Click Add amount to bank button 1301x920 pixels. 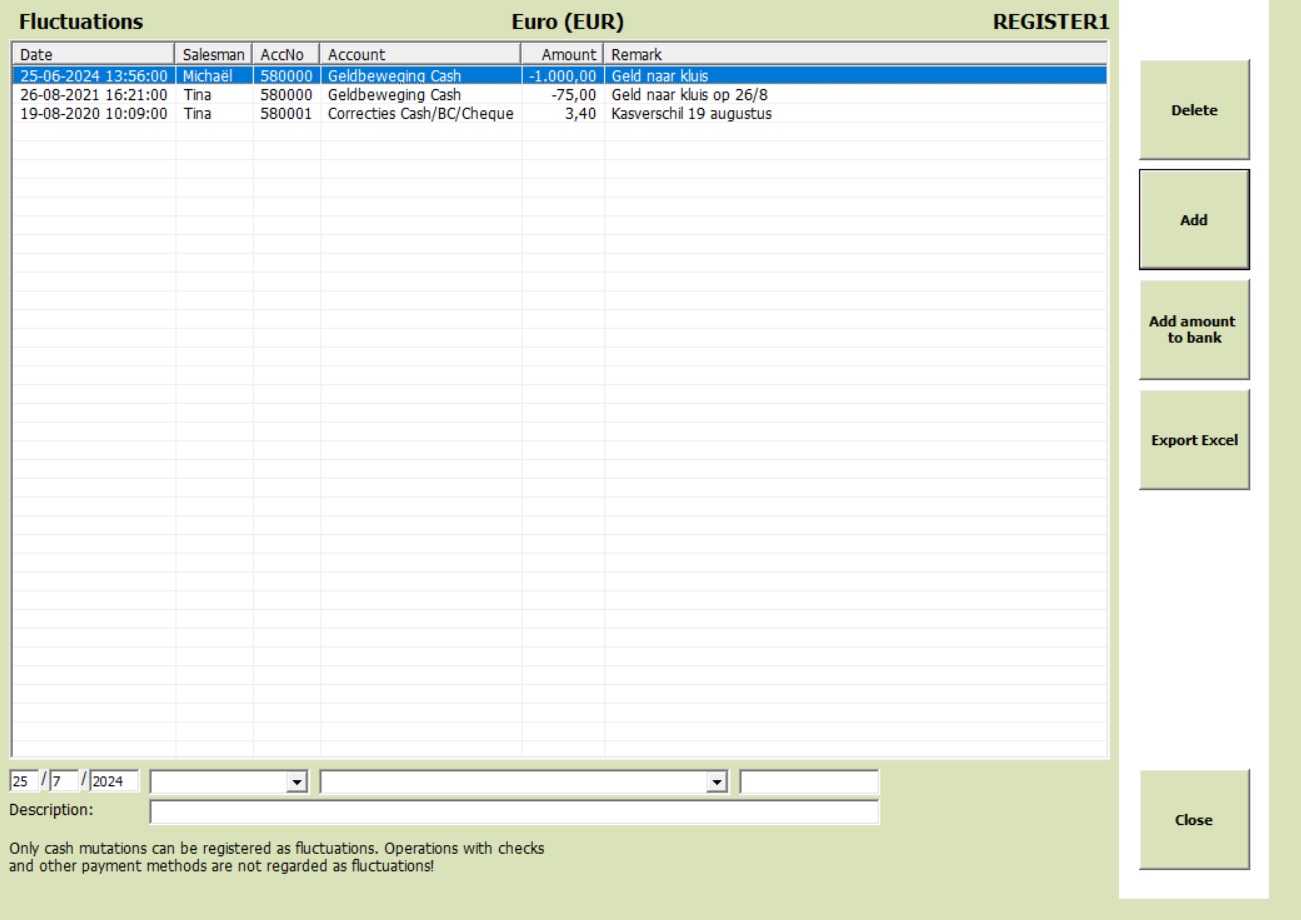click(1194, 330)
